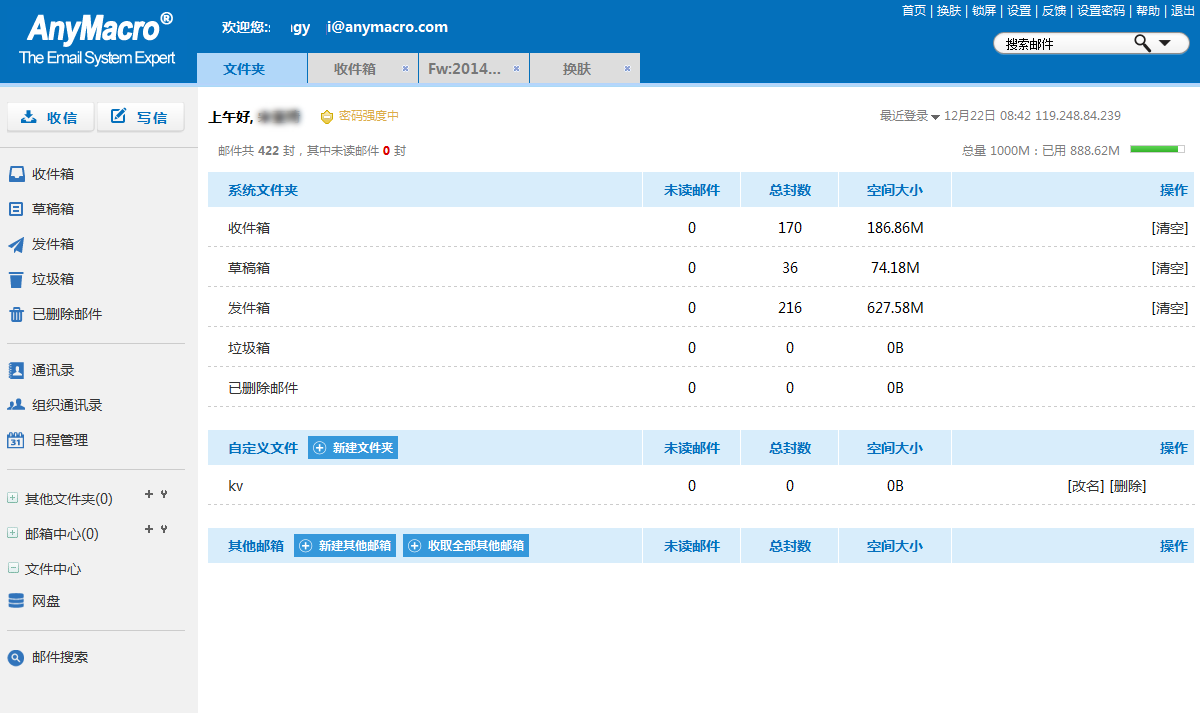Collapse the 文件中心 tree node
This screenshot has height=713, width=1200.
(13, 568)
